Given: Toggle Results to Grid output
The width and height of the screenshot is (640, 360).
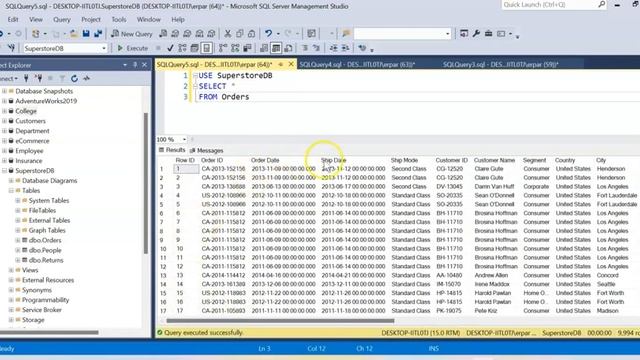Looking at the screenshot, I should [276, 48].
